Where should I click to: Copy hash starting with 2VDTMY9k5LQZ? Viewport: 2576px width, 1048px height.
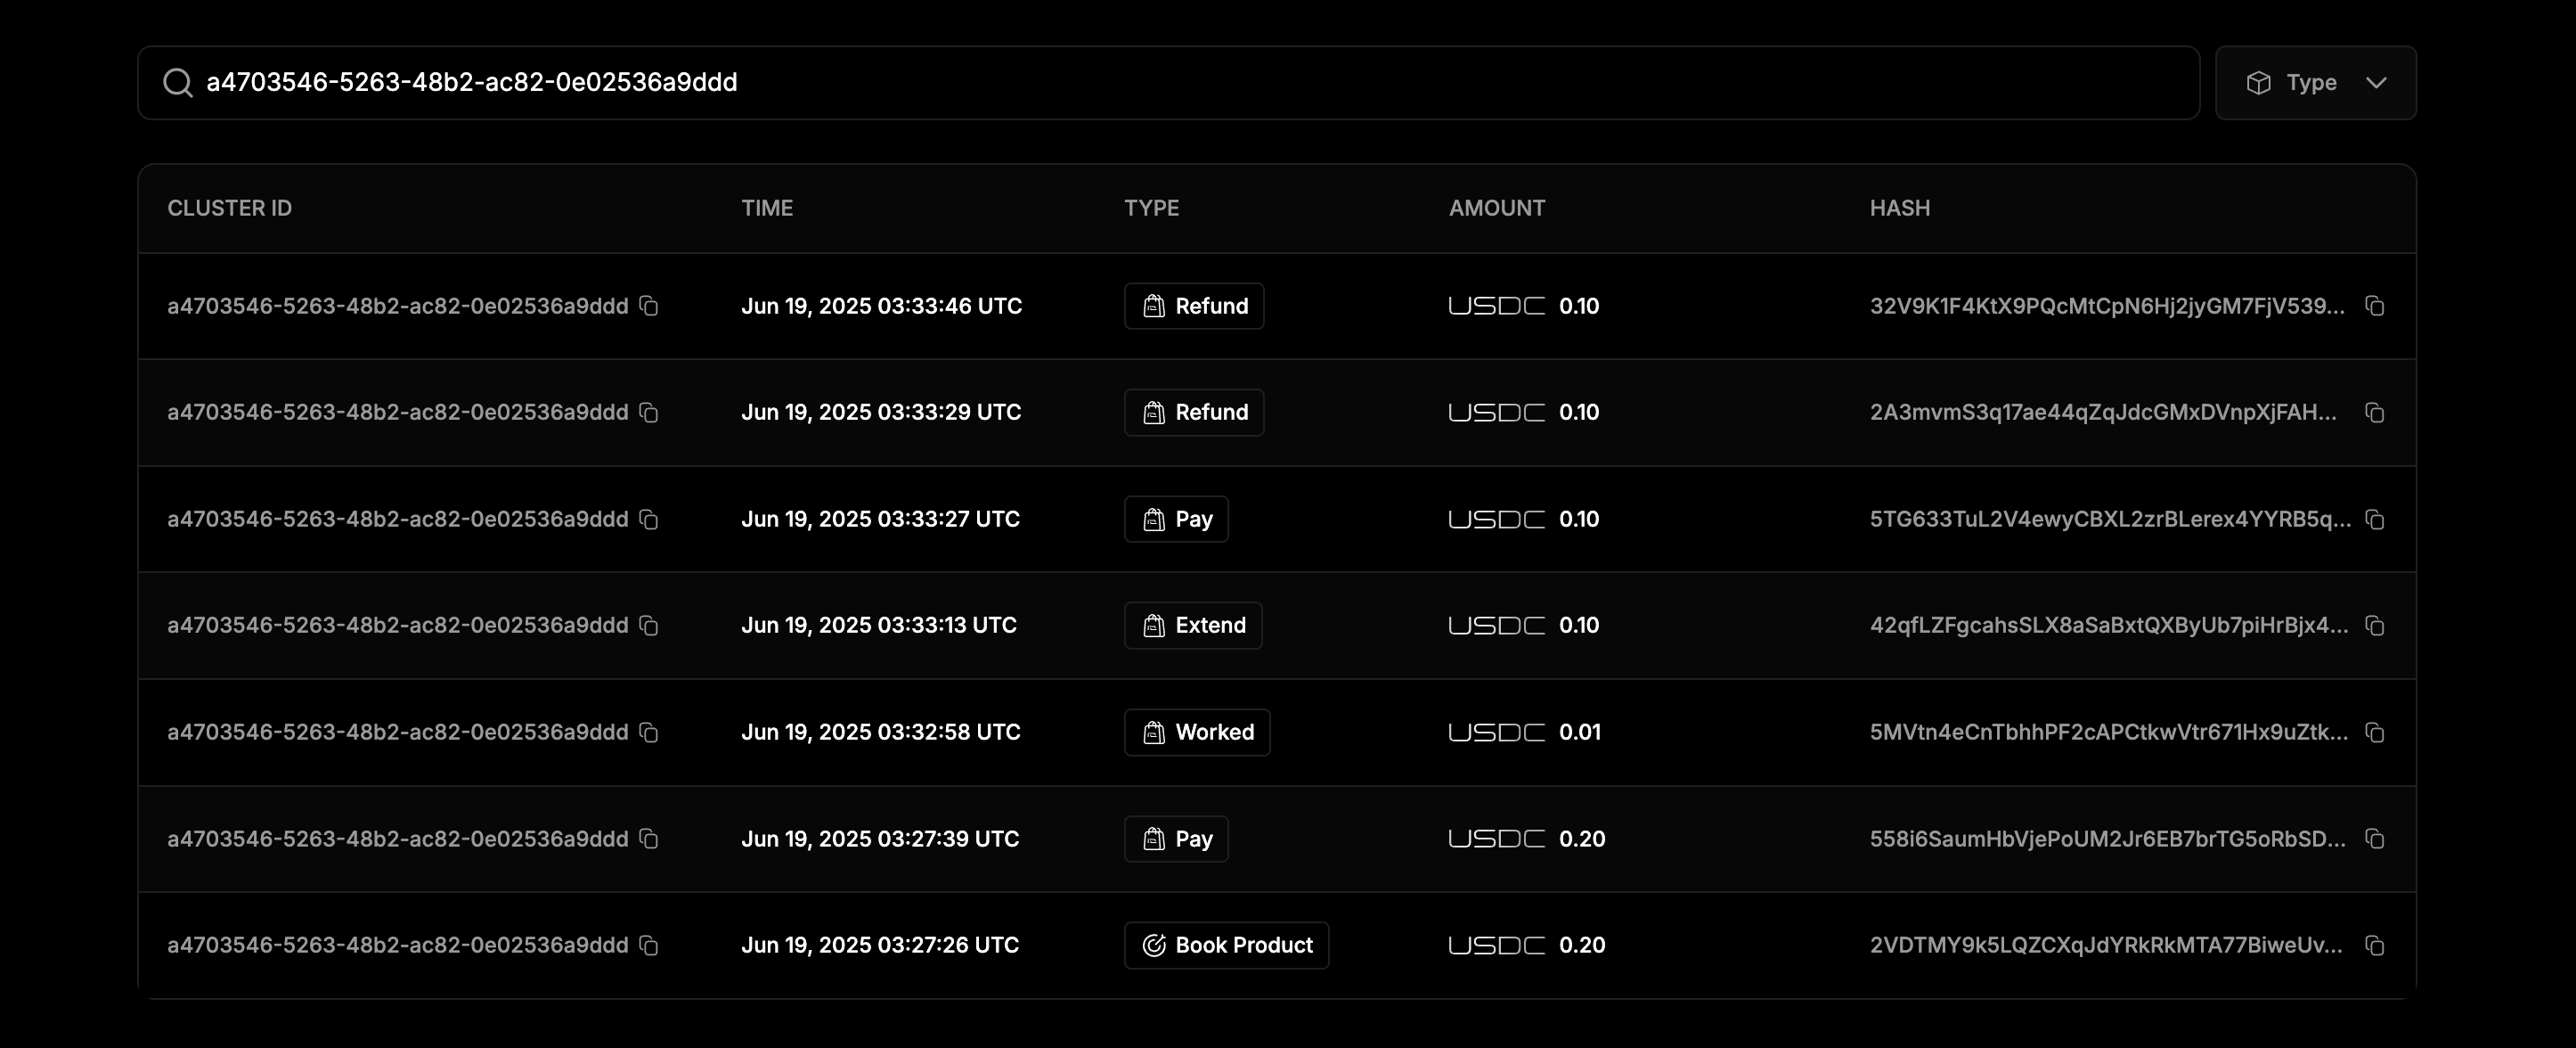[x=2375, y=946]
